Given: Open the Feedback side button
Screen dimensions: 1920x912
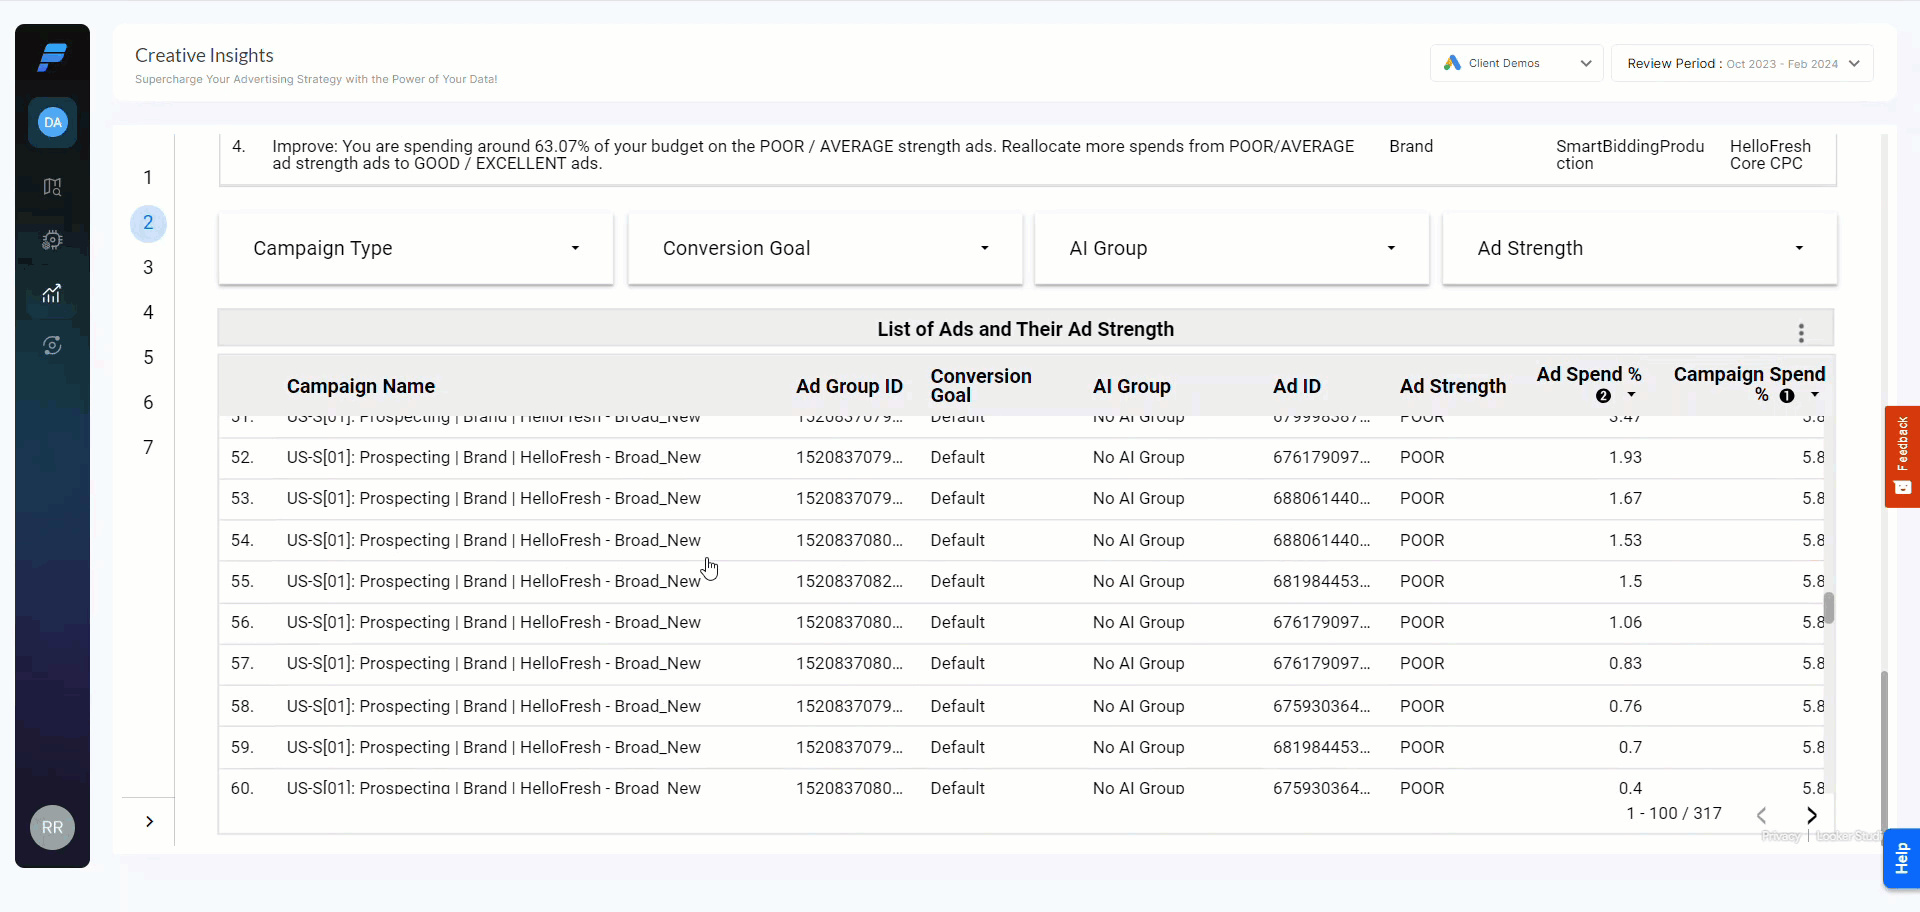Looking at the screenshot, I should [x=1902, y=456].
